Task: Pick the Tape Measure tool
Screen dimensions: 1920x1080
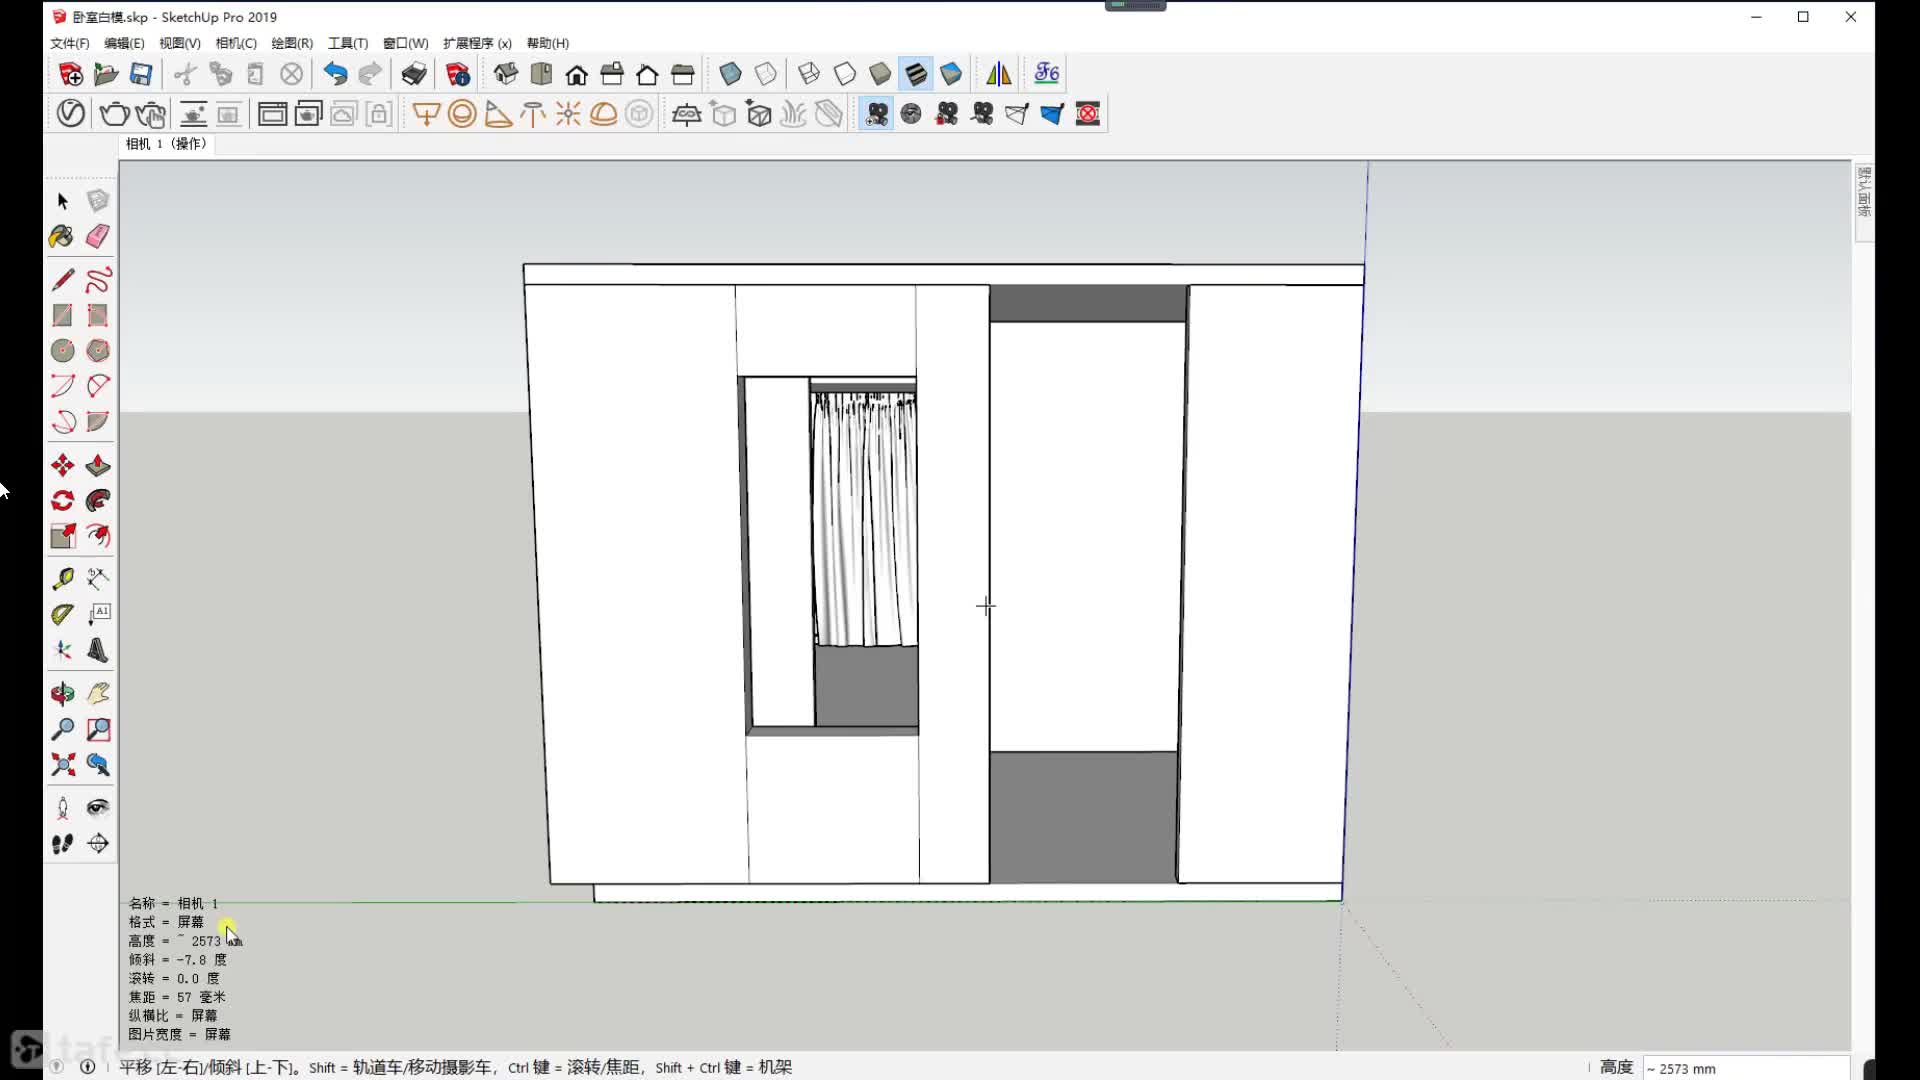Action: [x=62, y=579]
